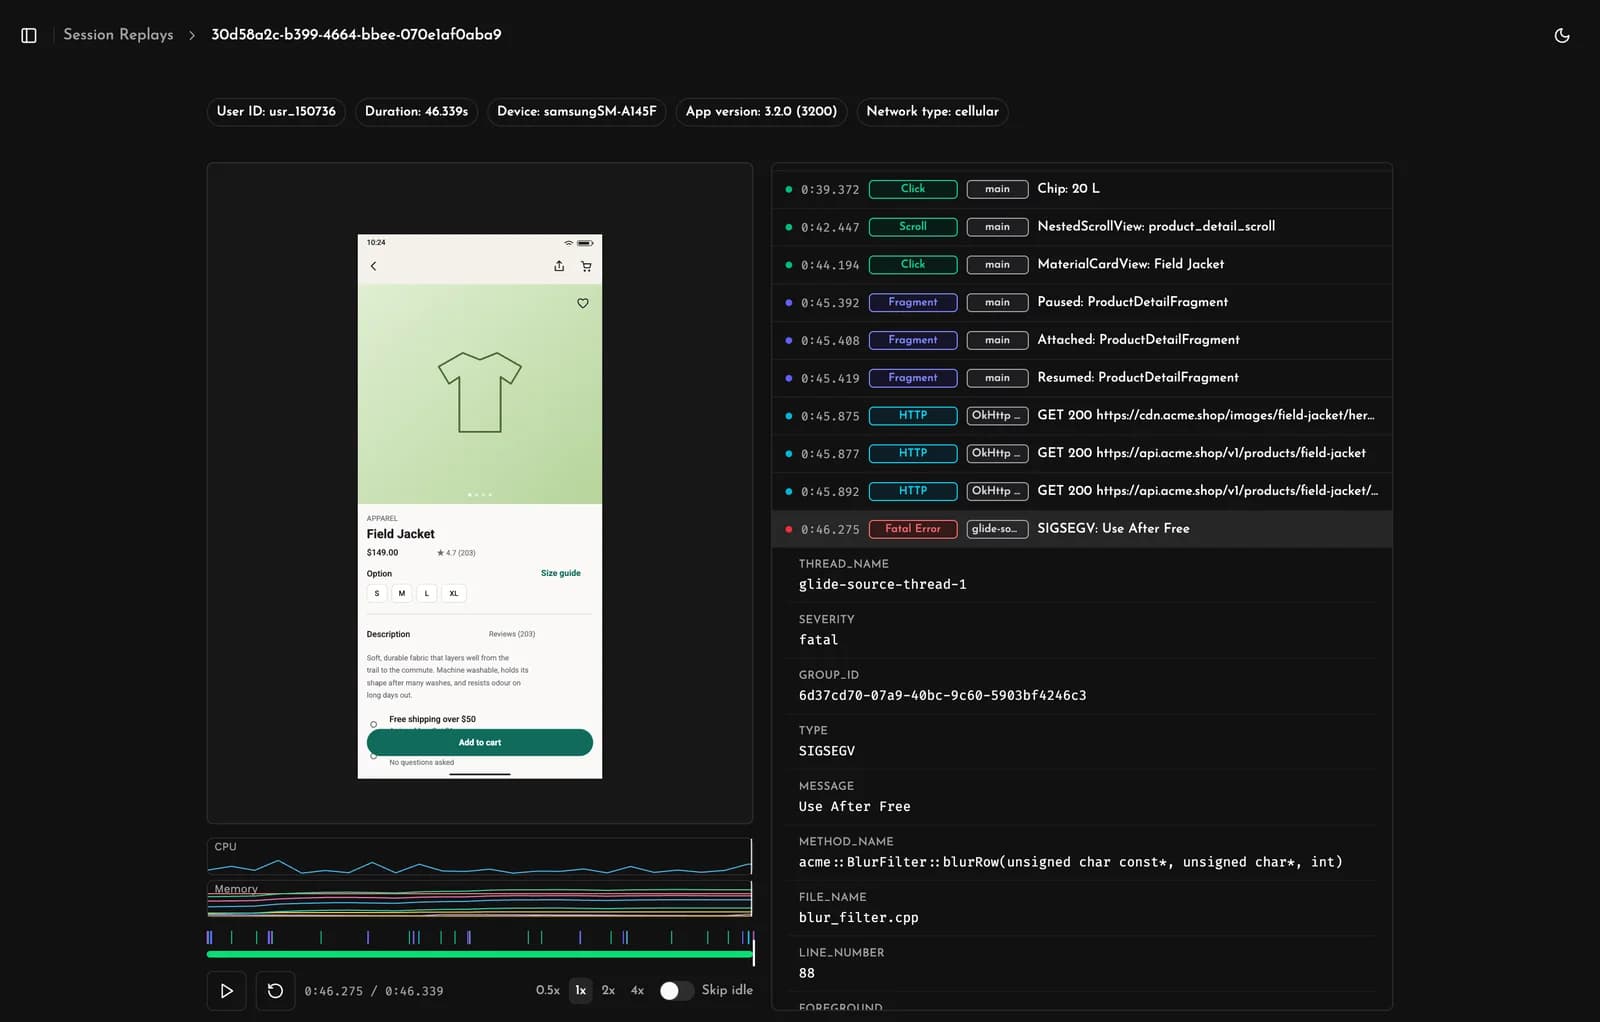Click the glide-so... thread tag
This screenshot has height=1022, width=1600.
(x=997, y=529)
